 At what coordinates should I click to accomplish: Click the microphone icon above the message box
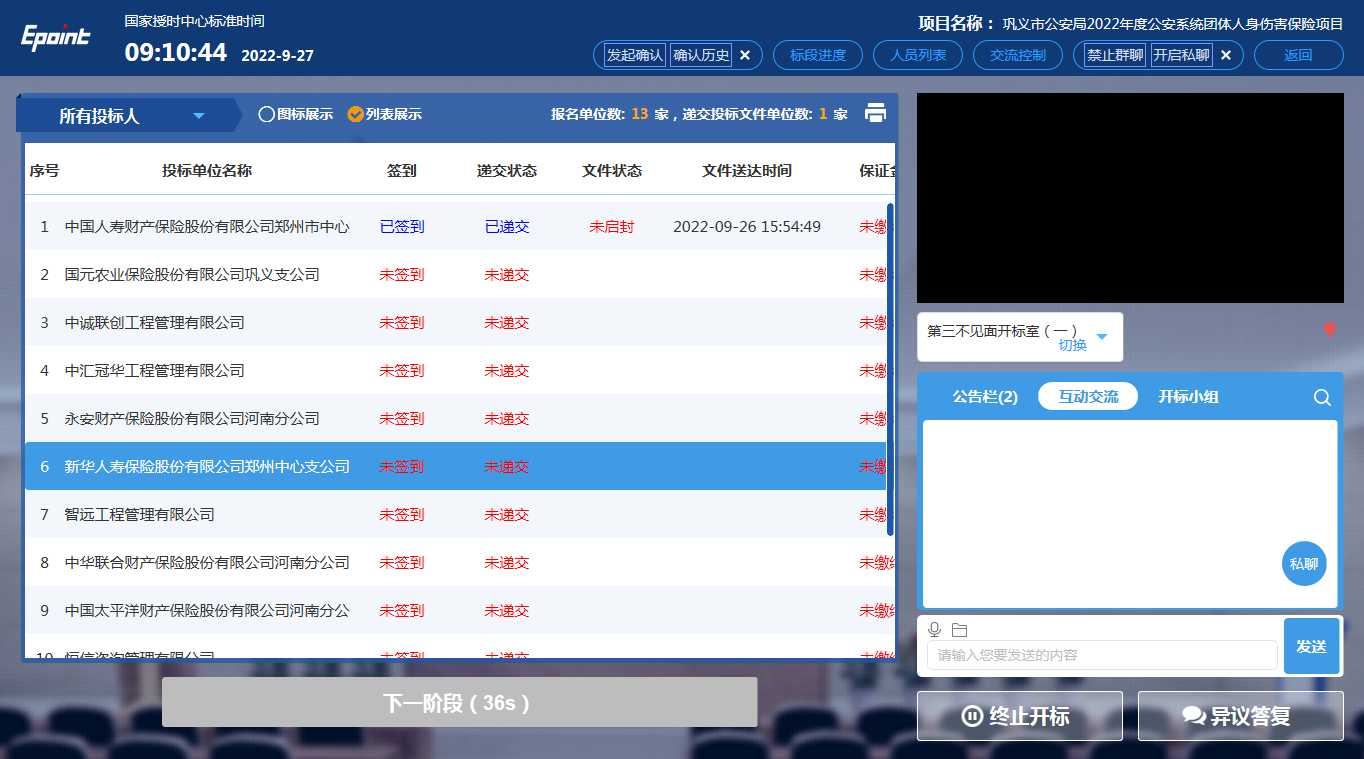(x=935, y=629)
